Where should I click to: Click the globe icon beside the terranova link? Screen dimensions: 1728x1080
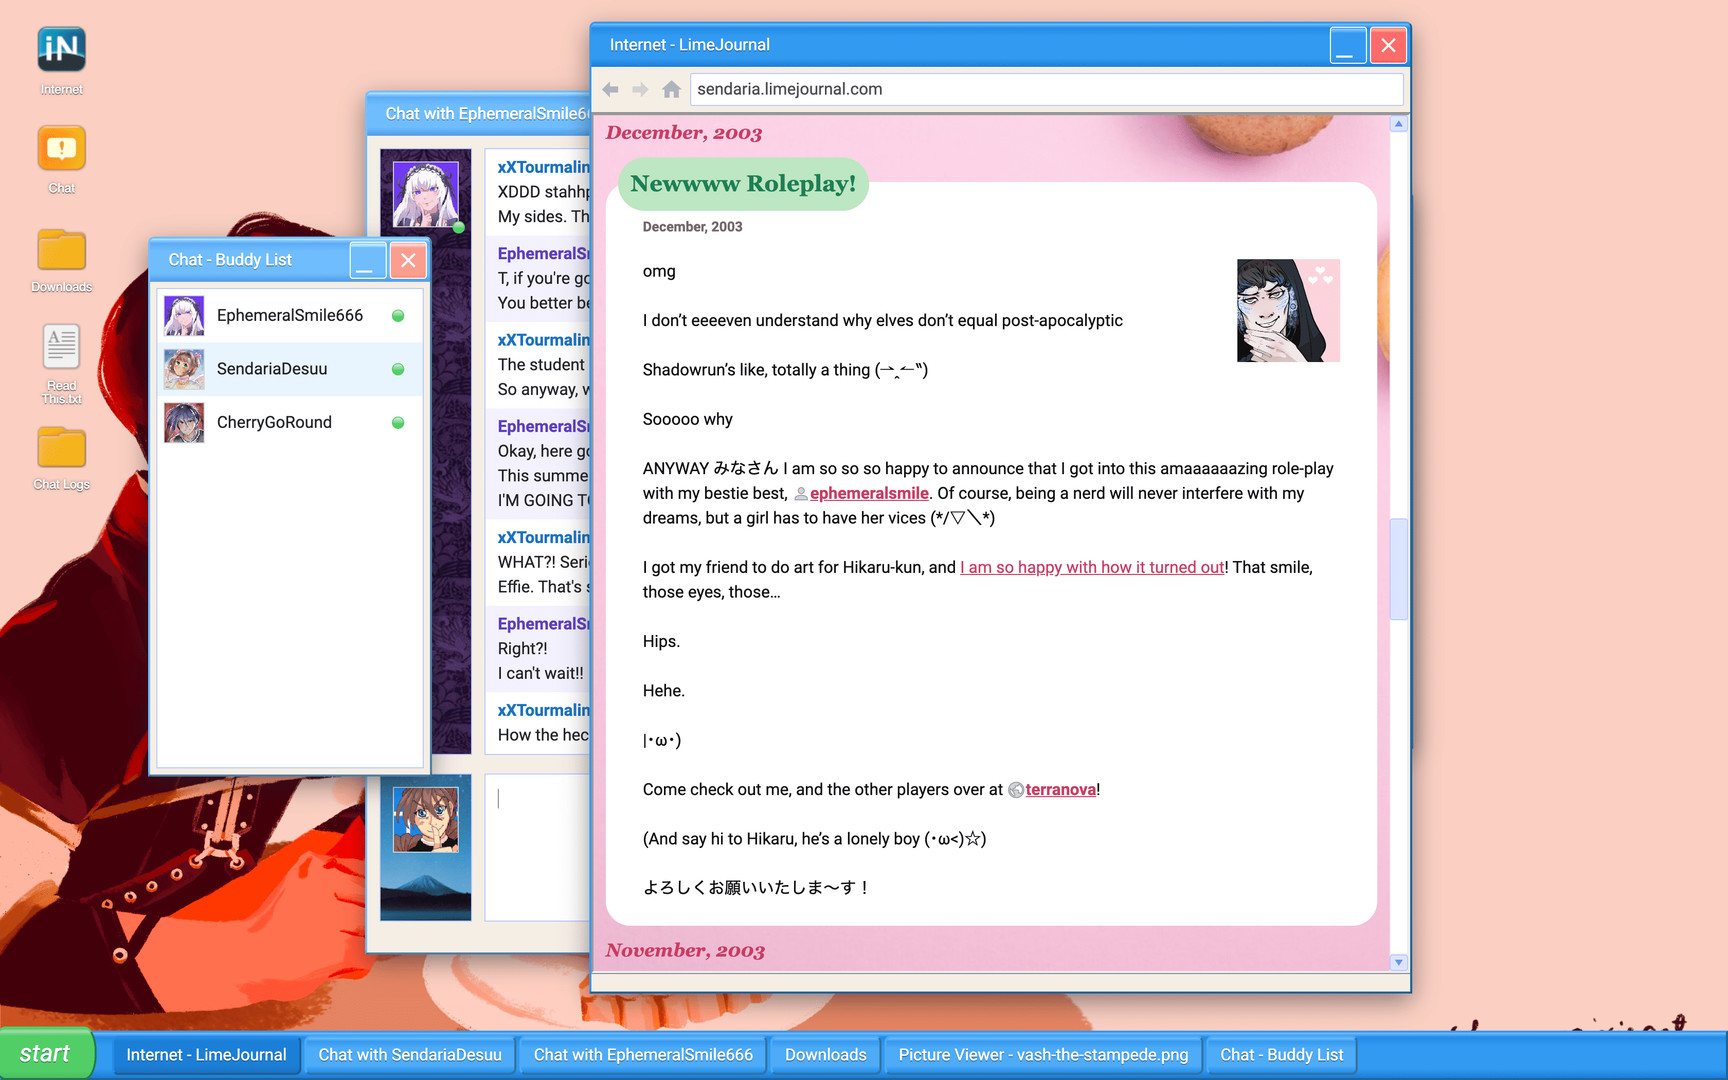pos(1017,790)
